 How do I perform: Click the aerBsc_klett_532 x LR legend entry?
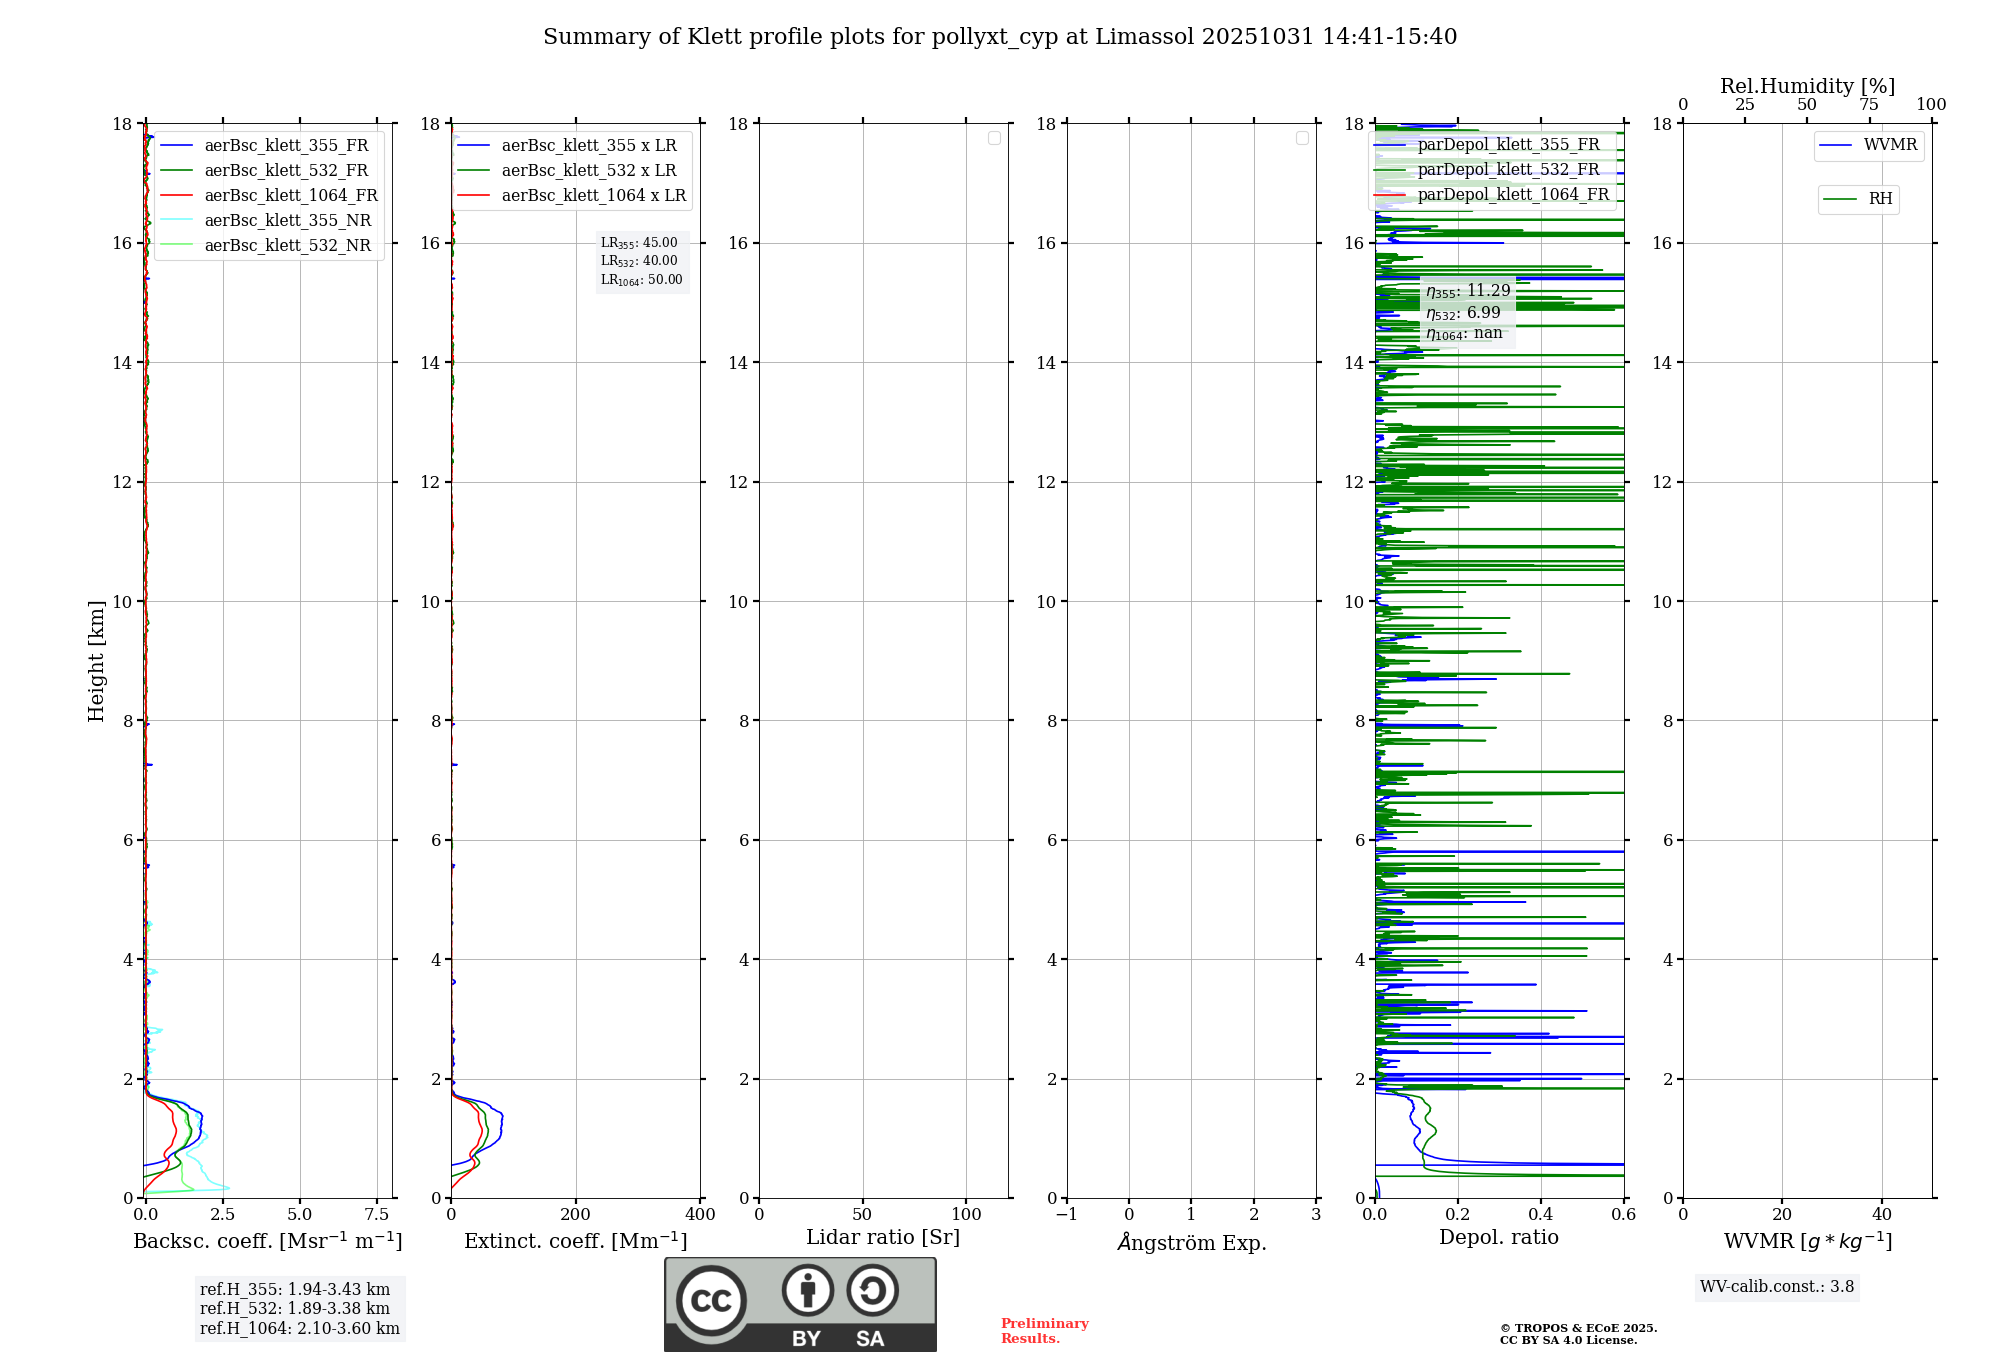click(x=588, y=171)
